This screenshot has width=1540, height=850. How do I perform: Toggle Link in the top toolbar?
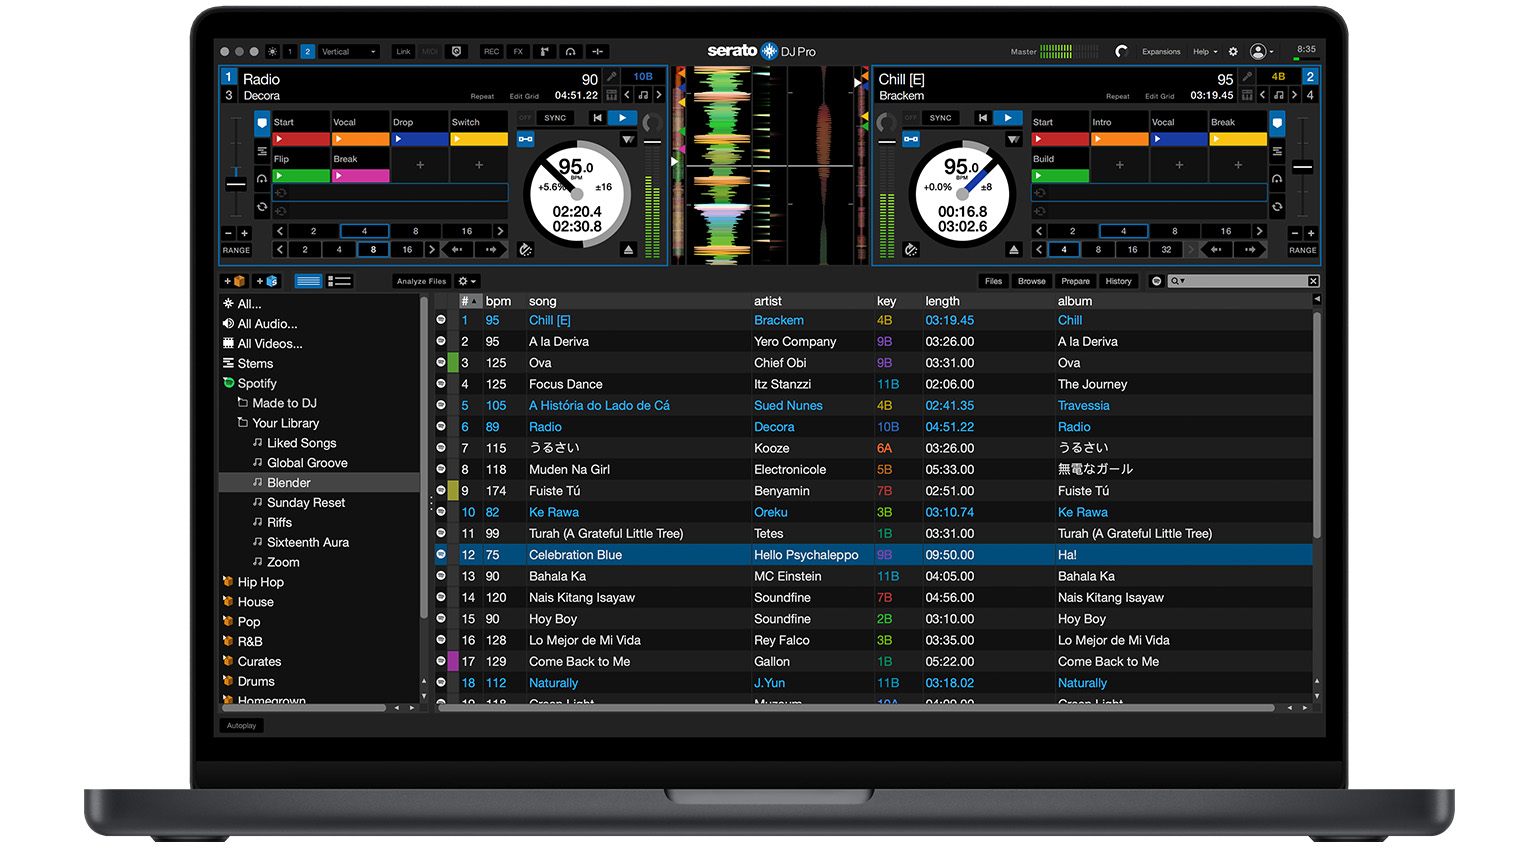(403, 51)
